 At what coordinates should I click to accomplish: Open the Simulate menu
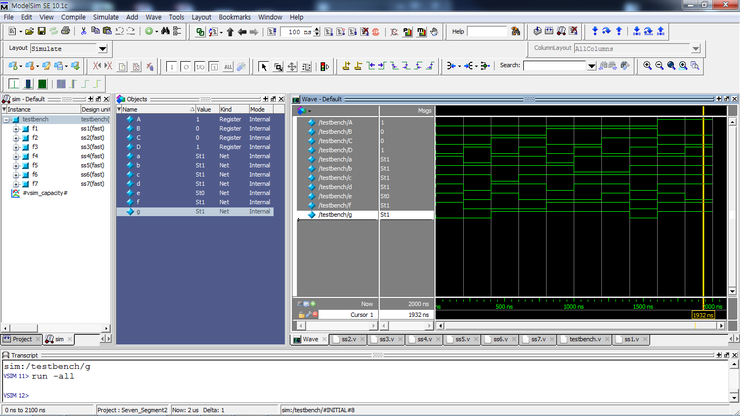click(105, 17)
